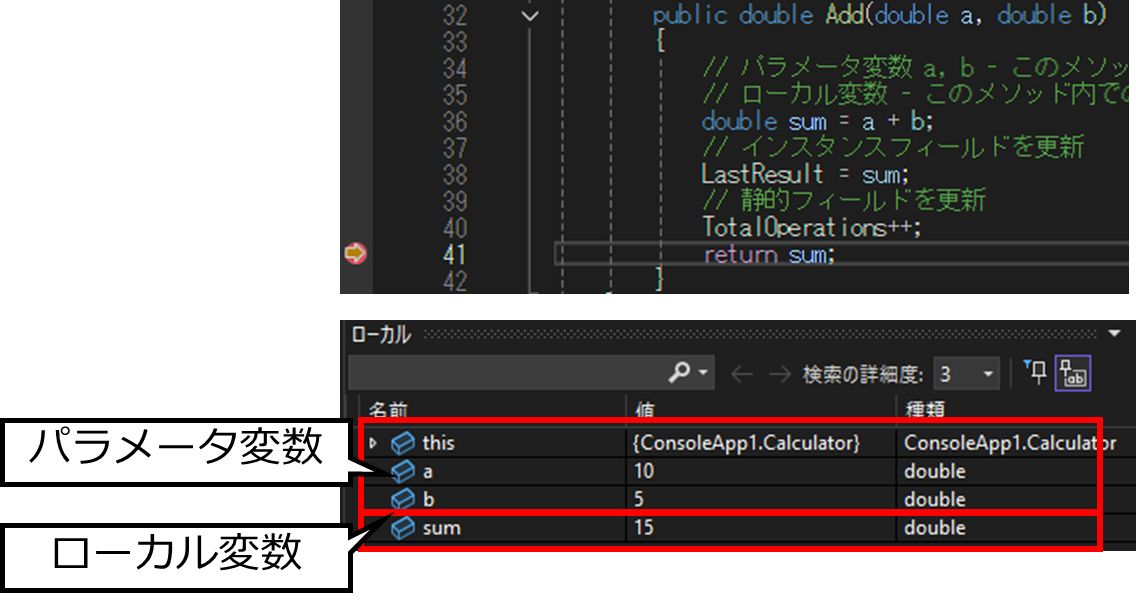
Task: Toggle the highlighted 'ab' view icon
Action: [x=1073, y=374]
